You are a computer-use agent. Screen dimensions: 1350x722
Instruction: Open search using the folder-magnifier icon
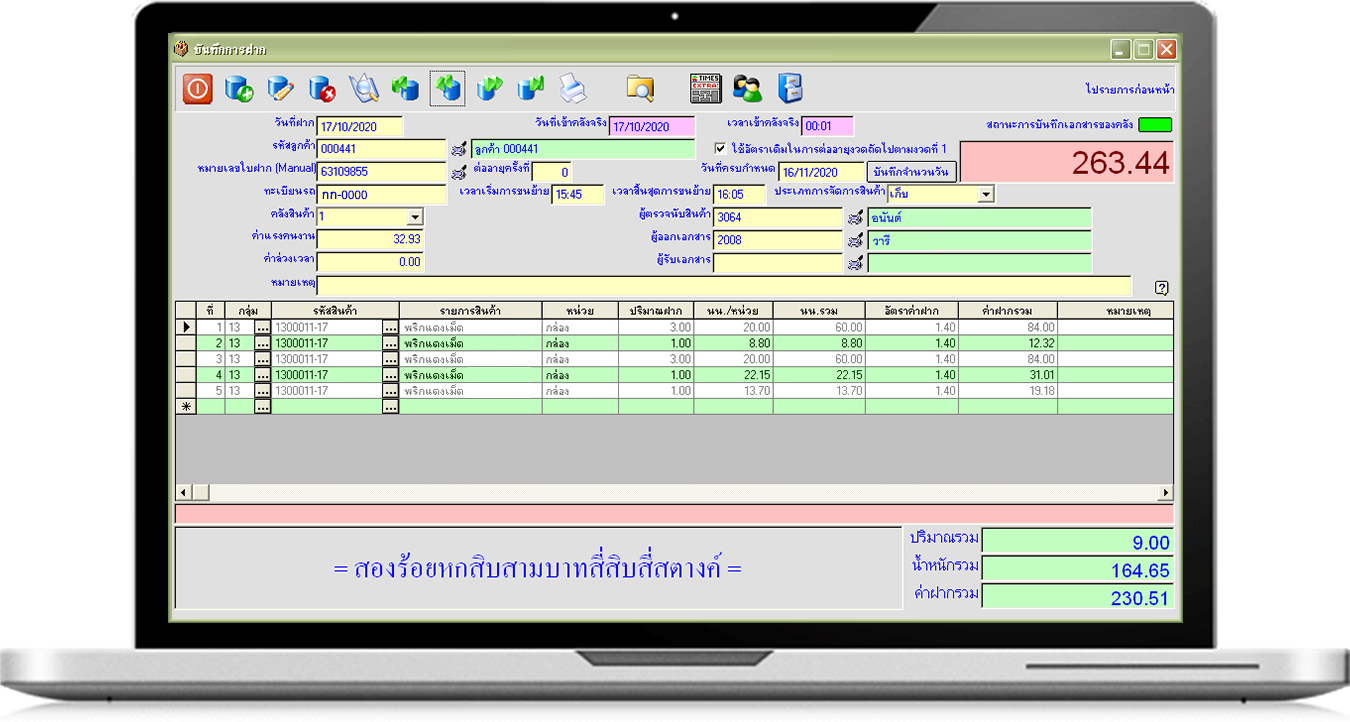coord(639,88)
